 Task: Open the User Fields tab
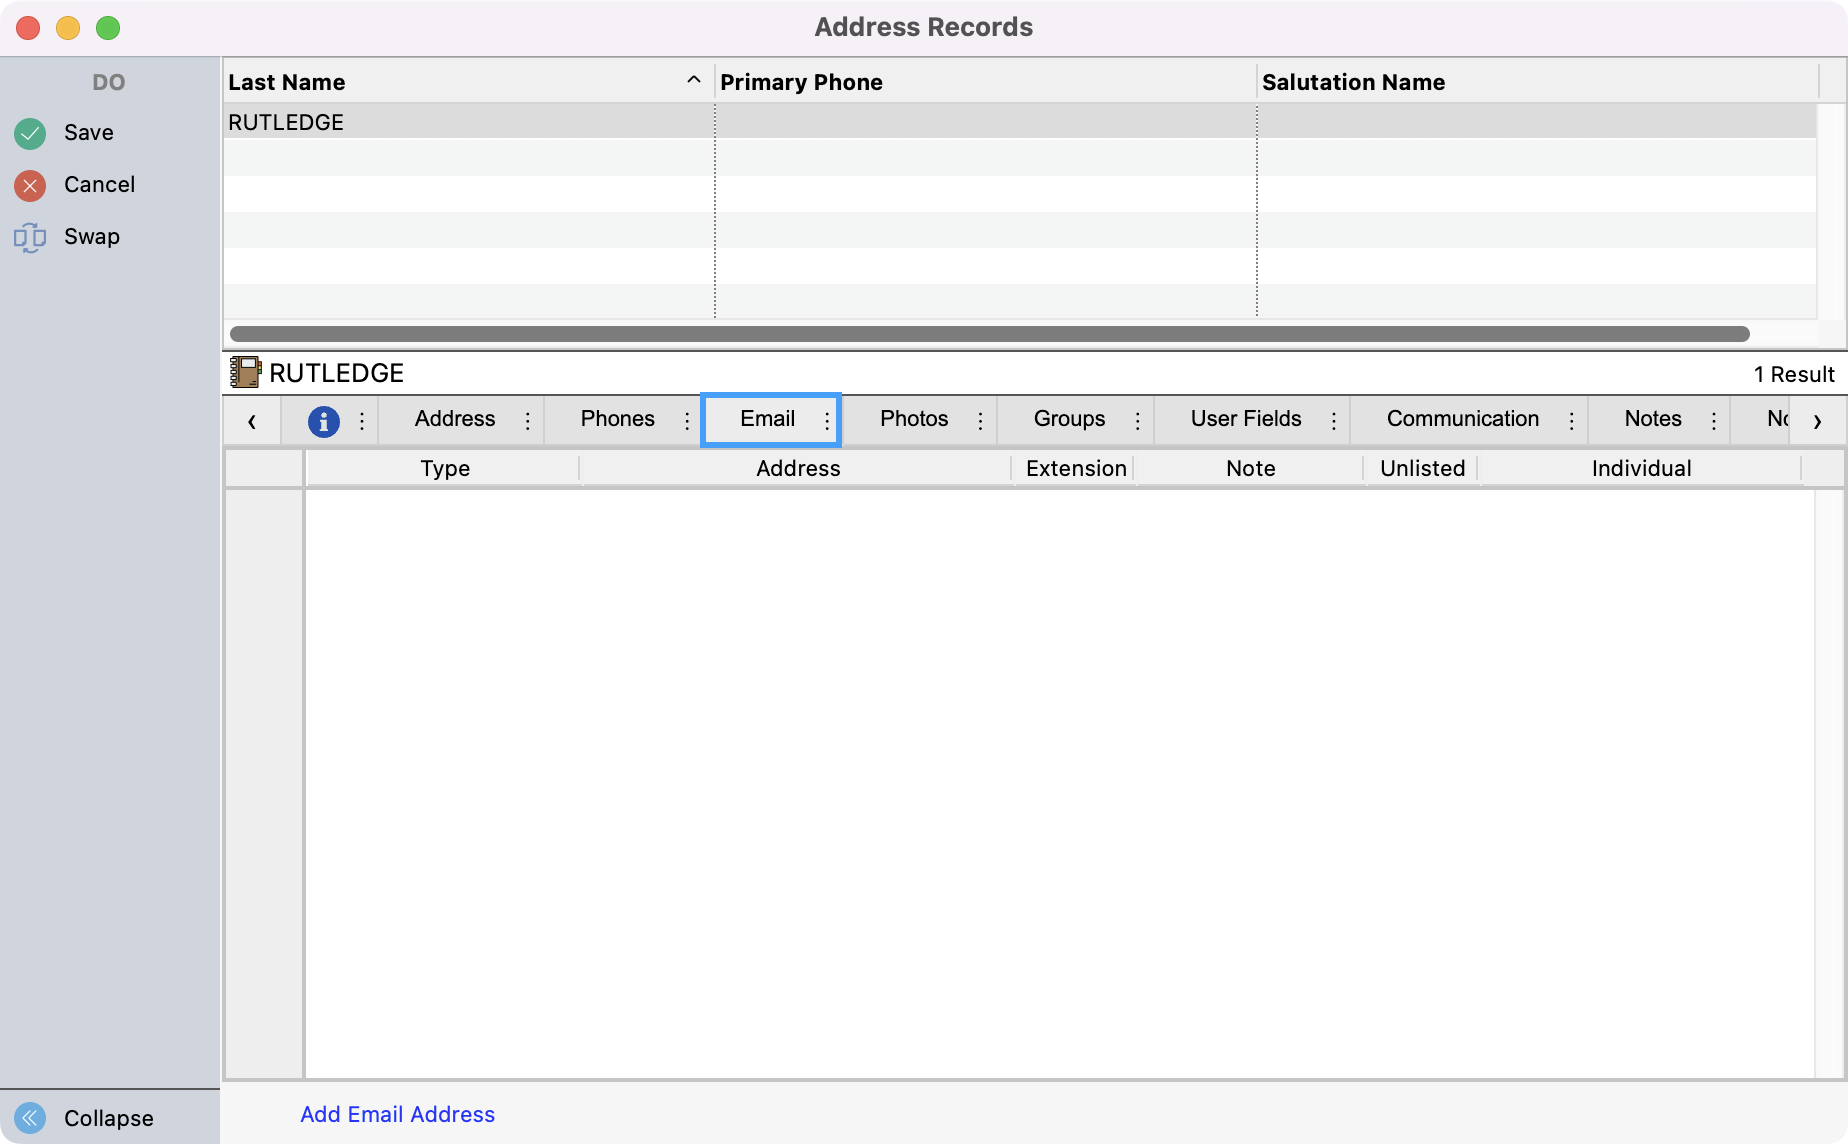coord(1245,419)
